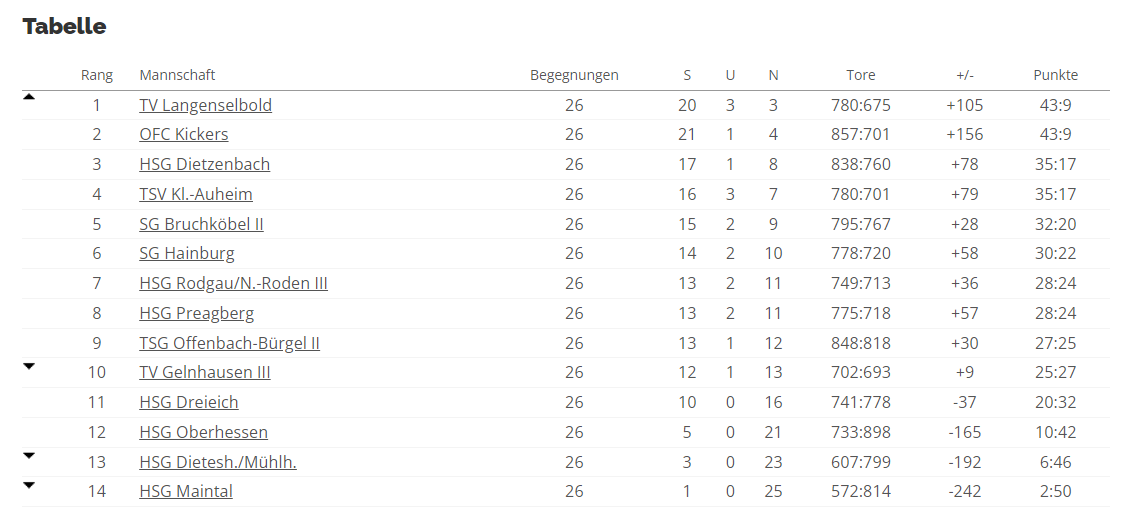Click the Punkte column header

click(x=1055, y=75)
